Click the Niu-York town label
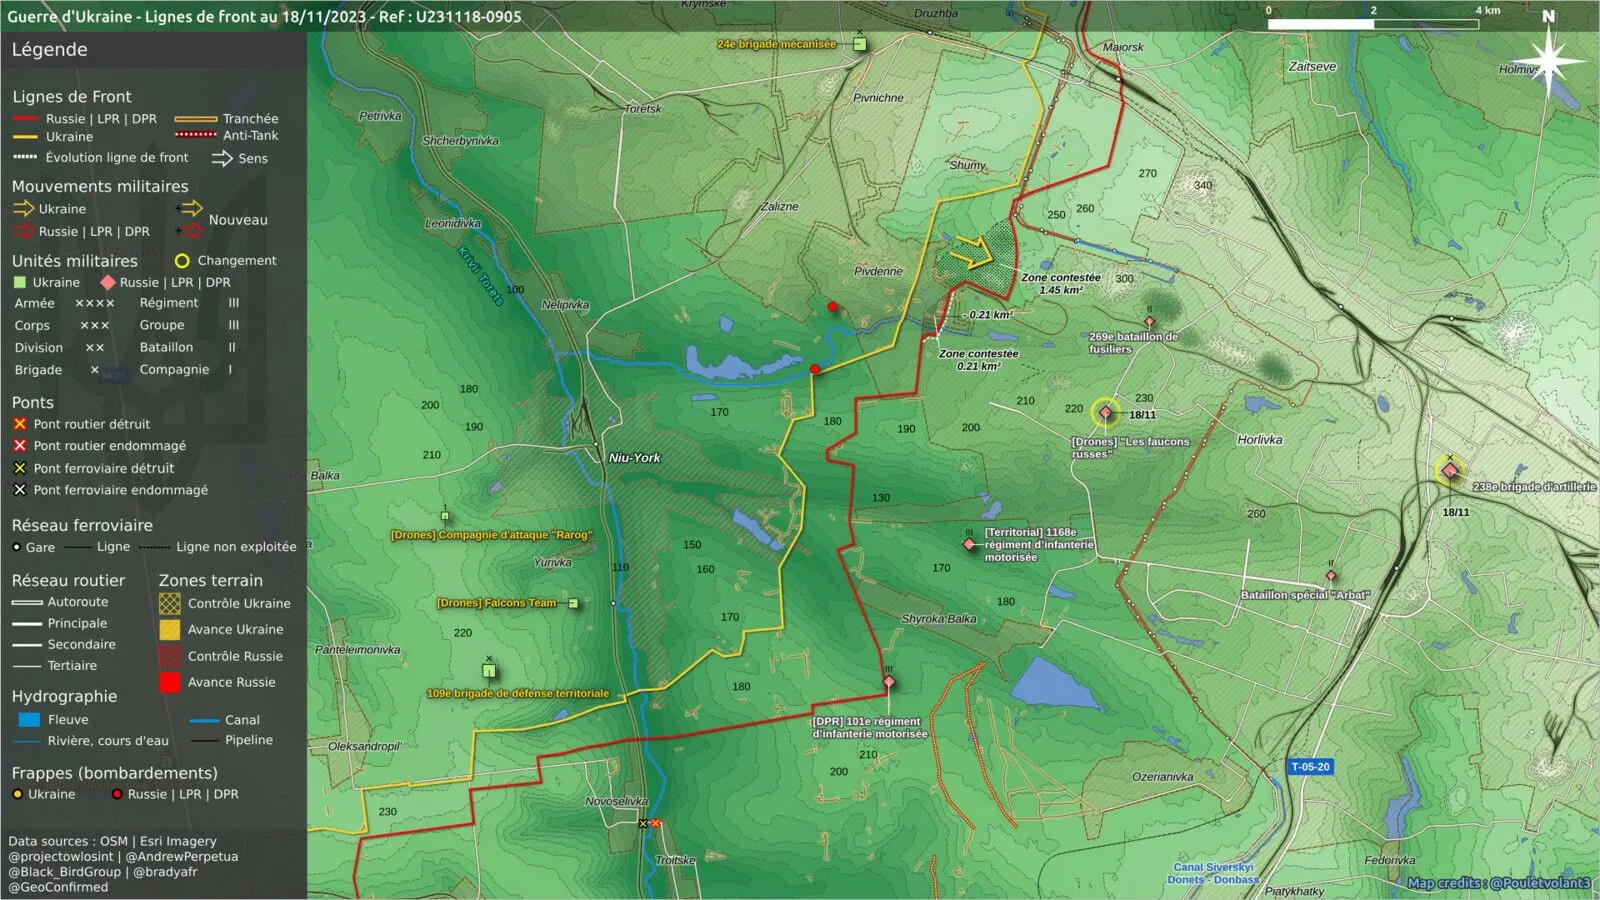This screenshot has height=900, width=1600. pos(635,458)
